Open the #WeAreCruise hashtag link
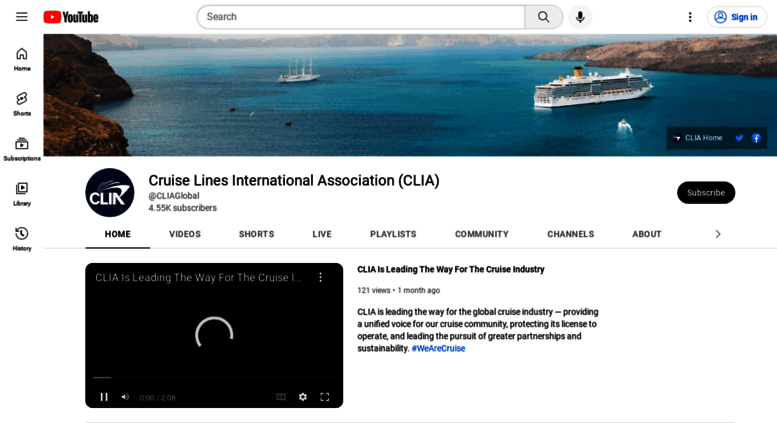The width and height of the screenshot is (777, 423). pos(439,349)
